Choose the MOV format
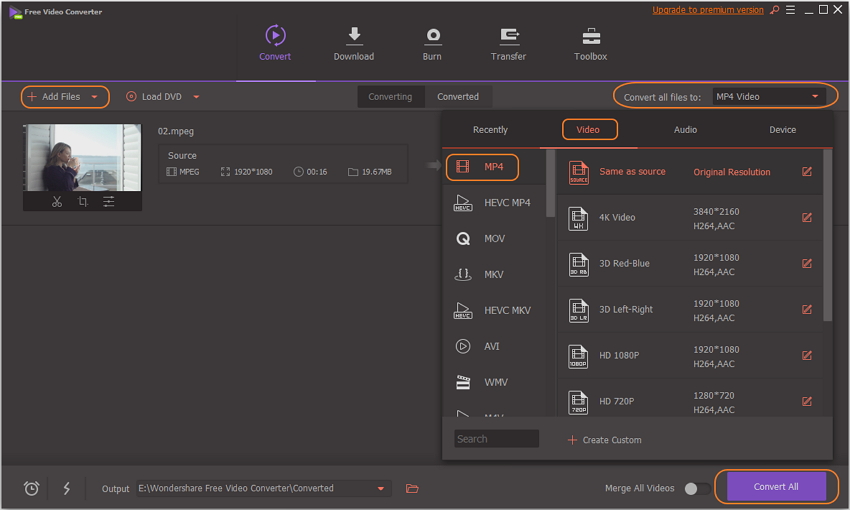The width and height of the screenshot is (850, 510). coord(493,238)
